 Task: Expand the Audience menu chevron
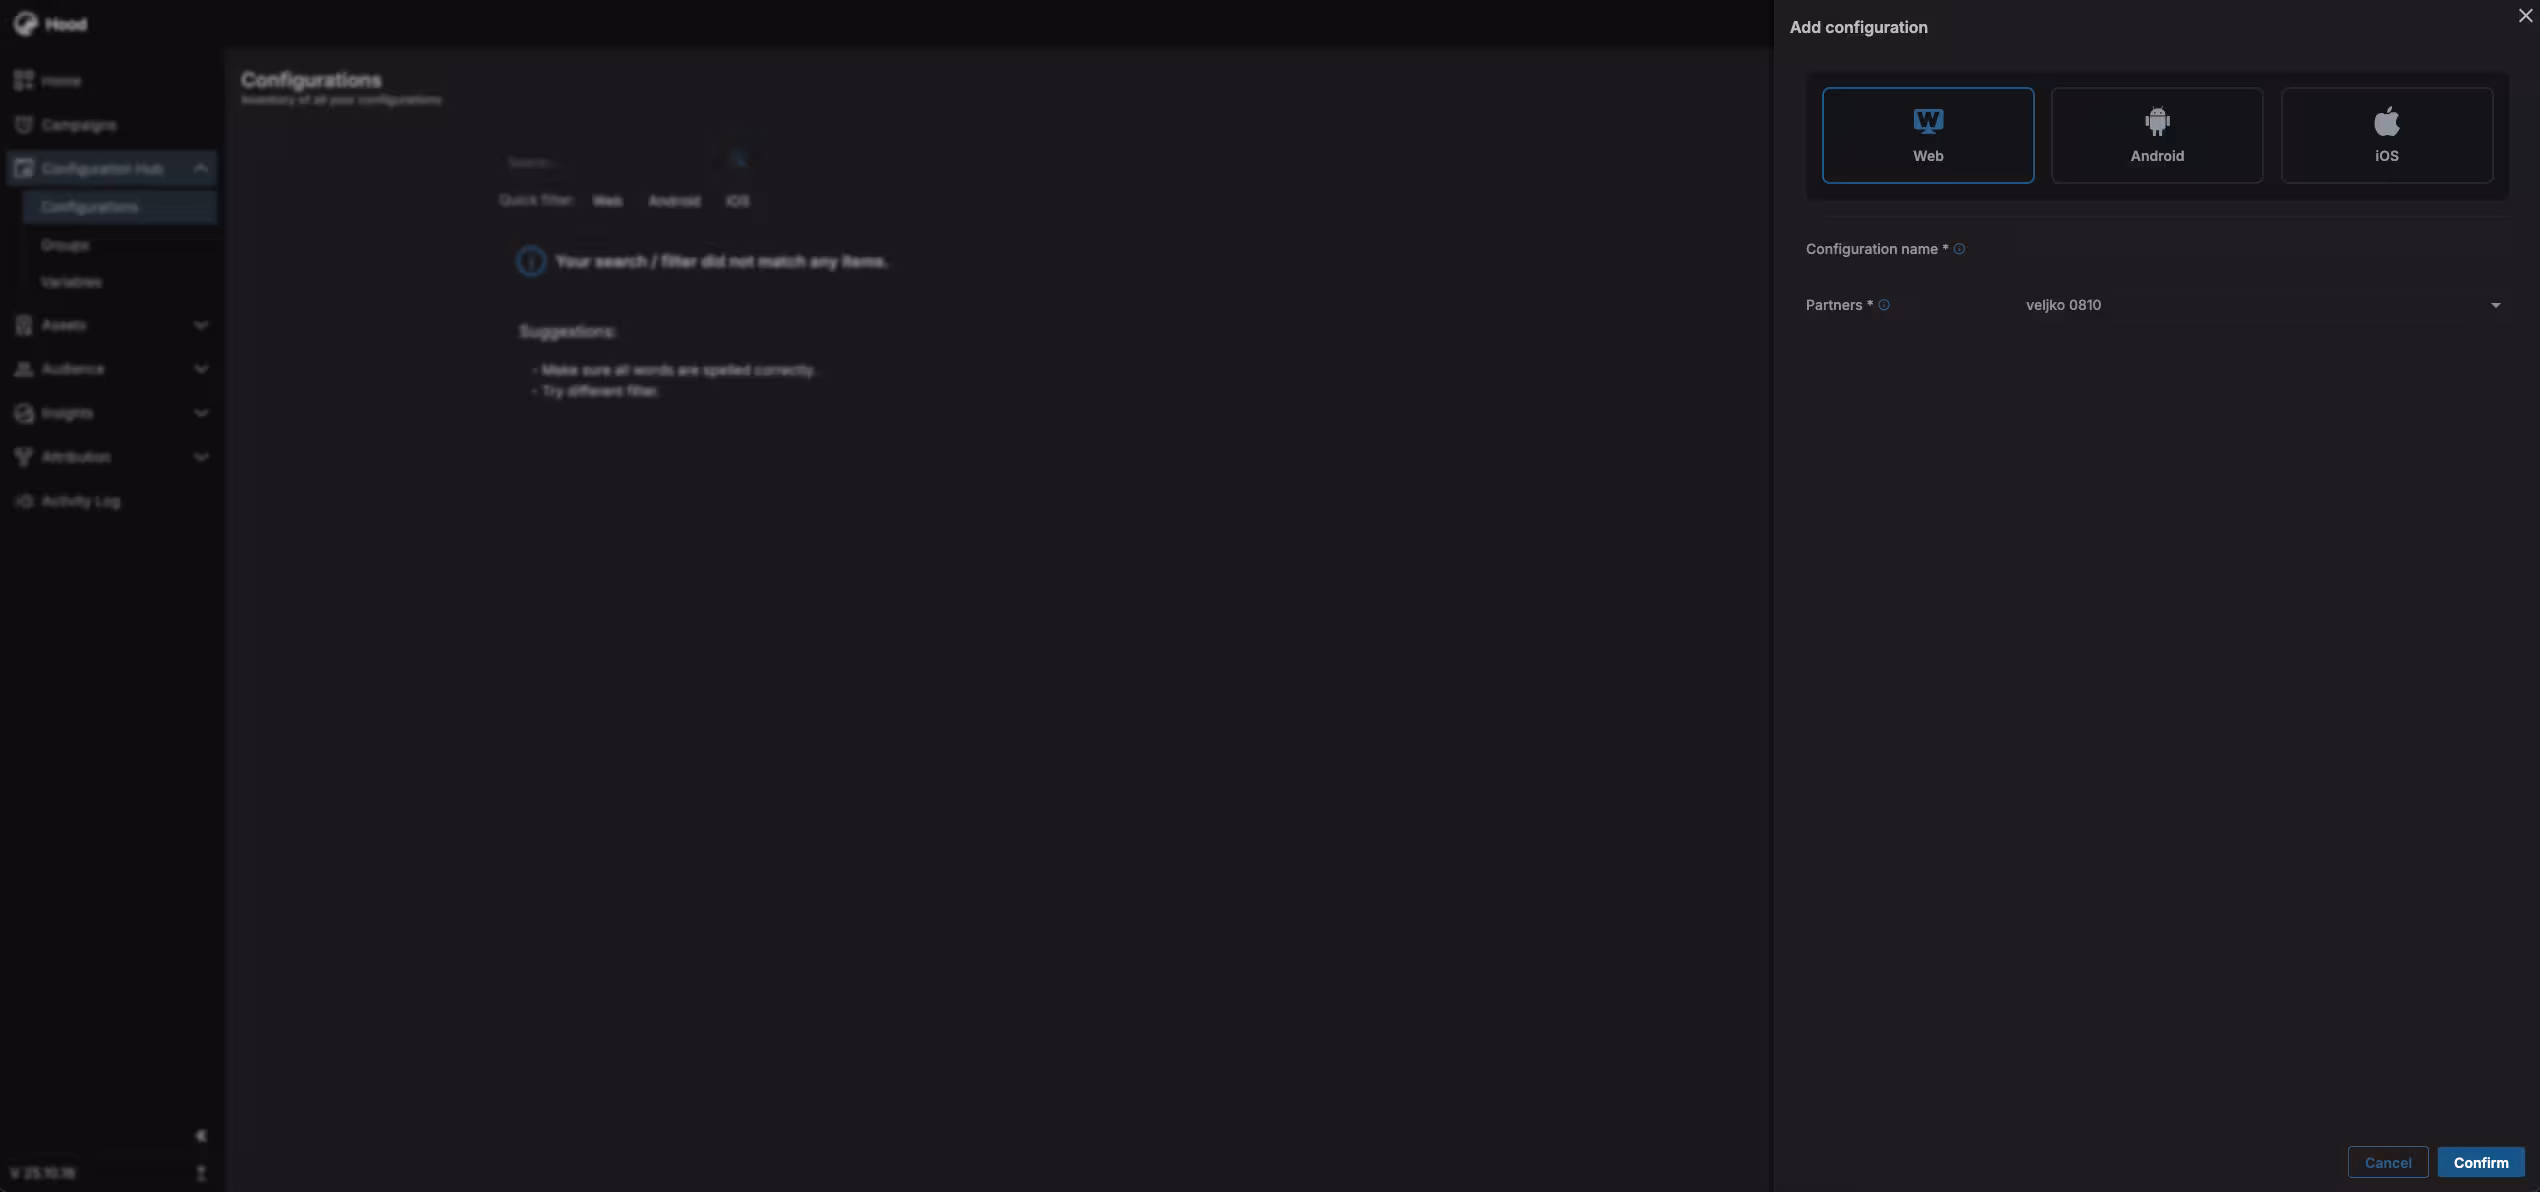201,369
